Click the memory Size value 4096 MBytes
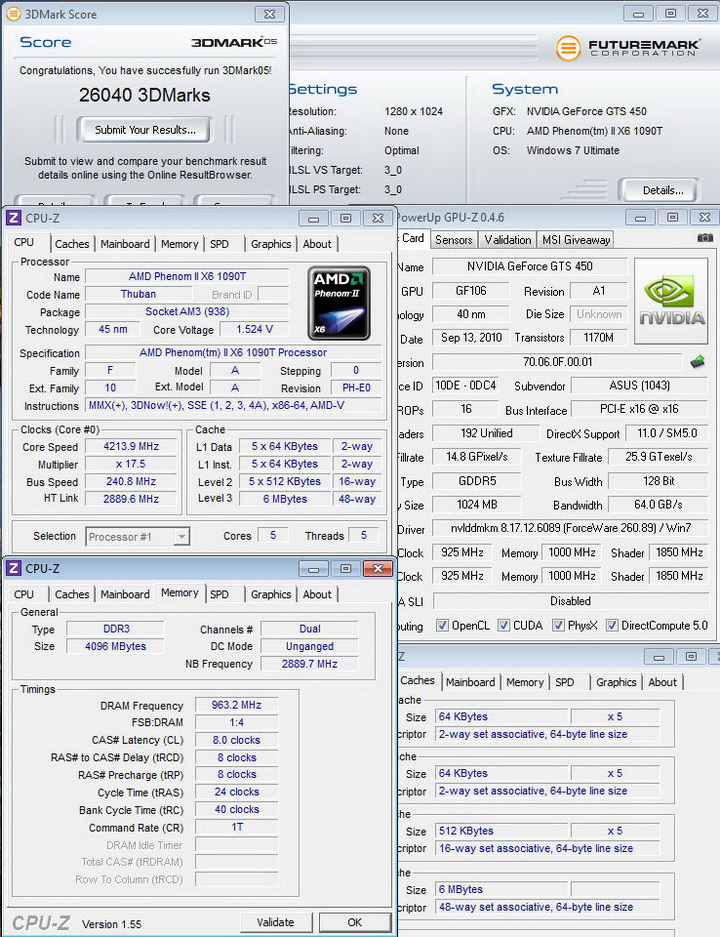 [115, 646]
